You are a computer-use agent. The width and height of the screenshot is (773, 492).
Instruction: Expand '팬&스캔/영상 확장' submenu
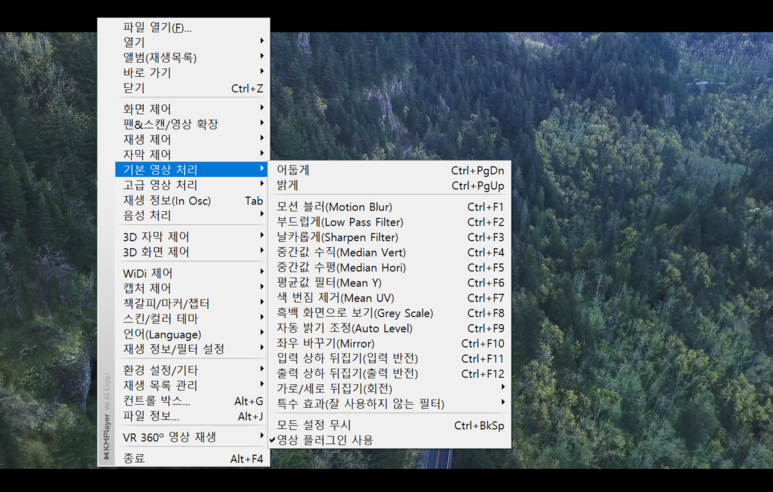click(x=191, y=124)
